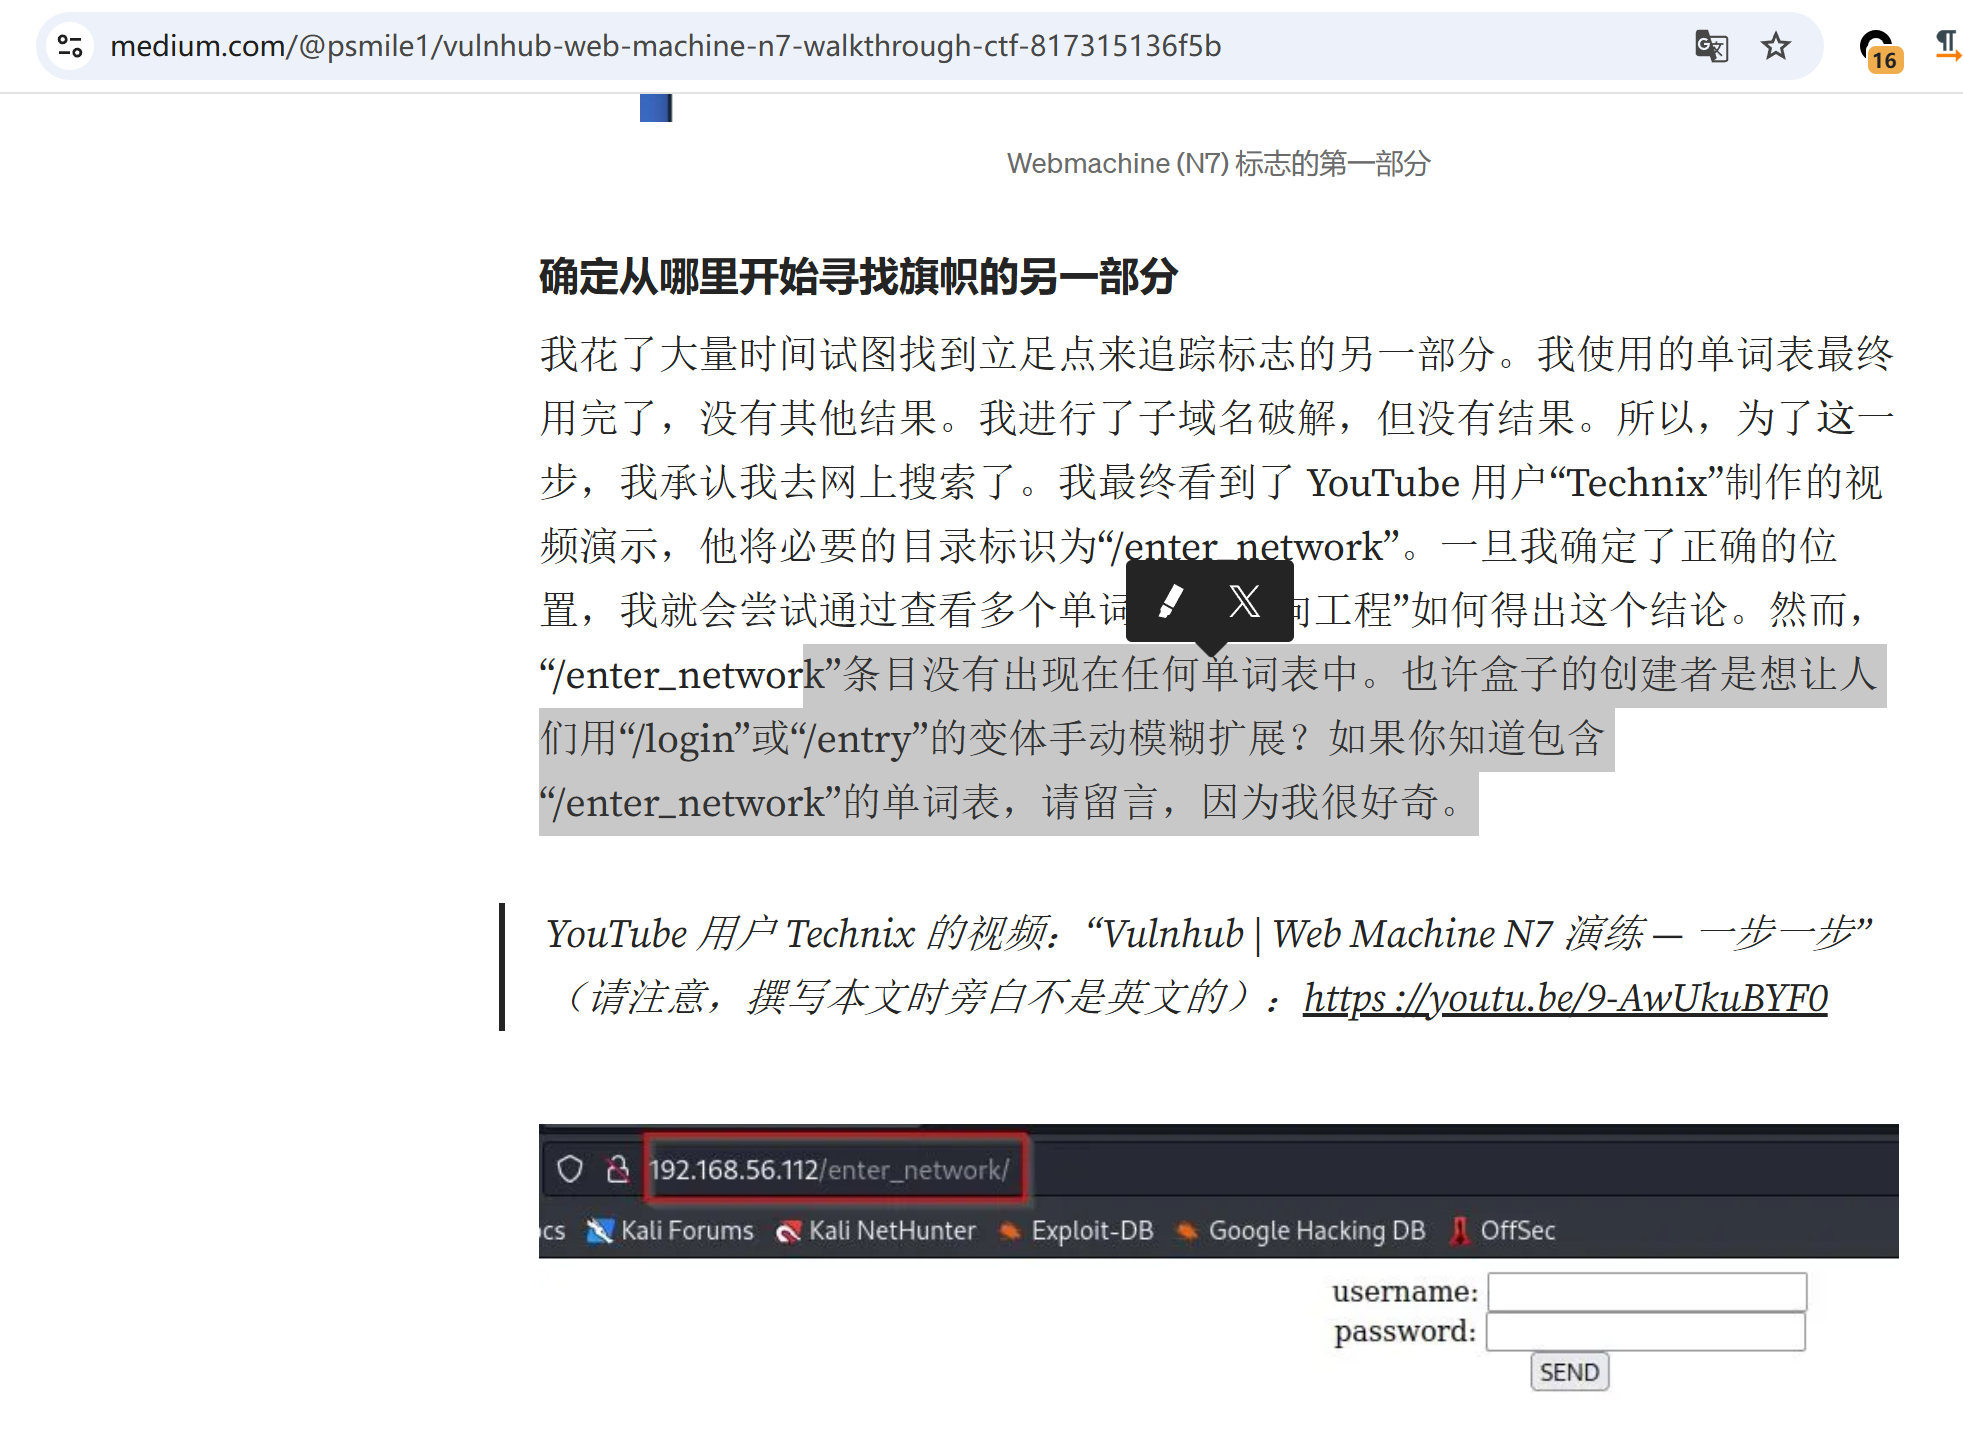Share selection via the X icon

click(x=1244, y=601)
